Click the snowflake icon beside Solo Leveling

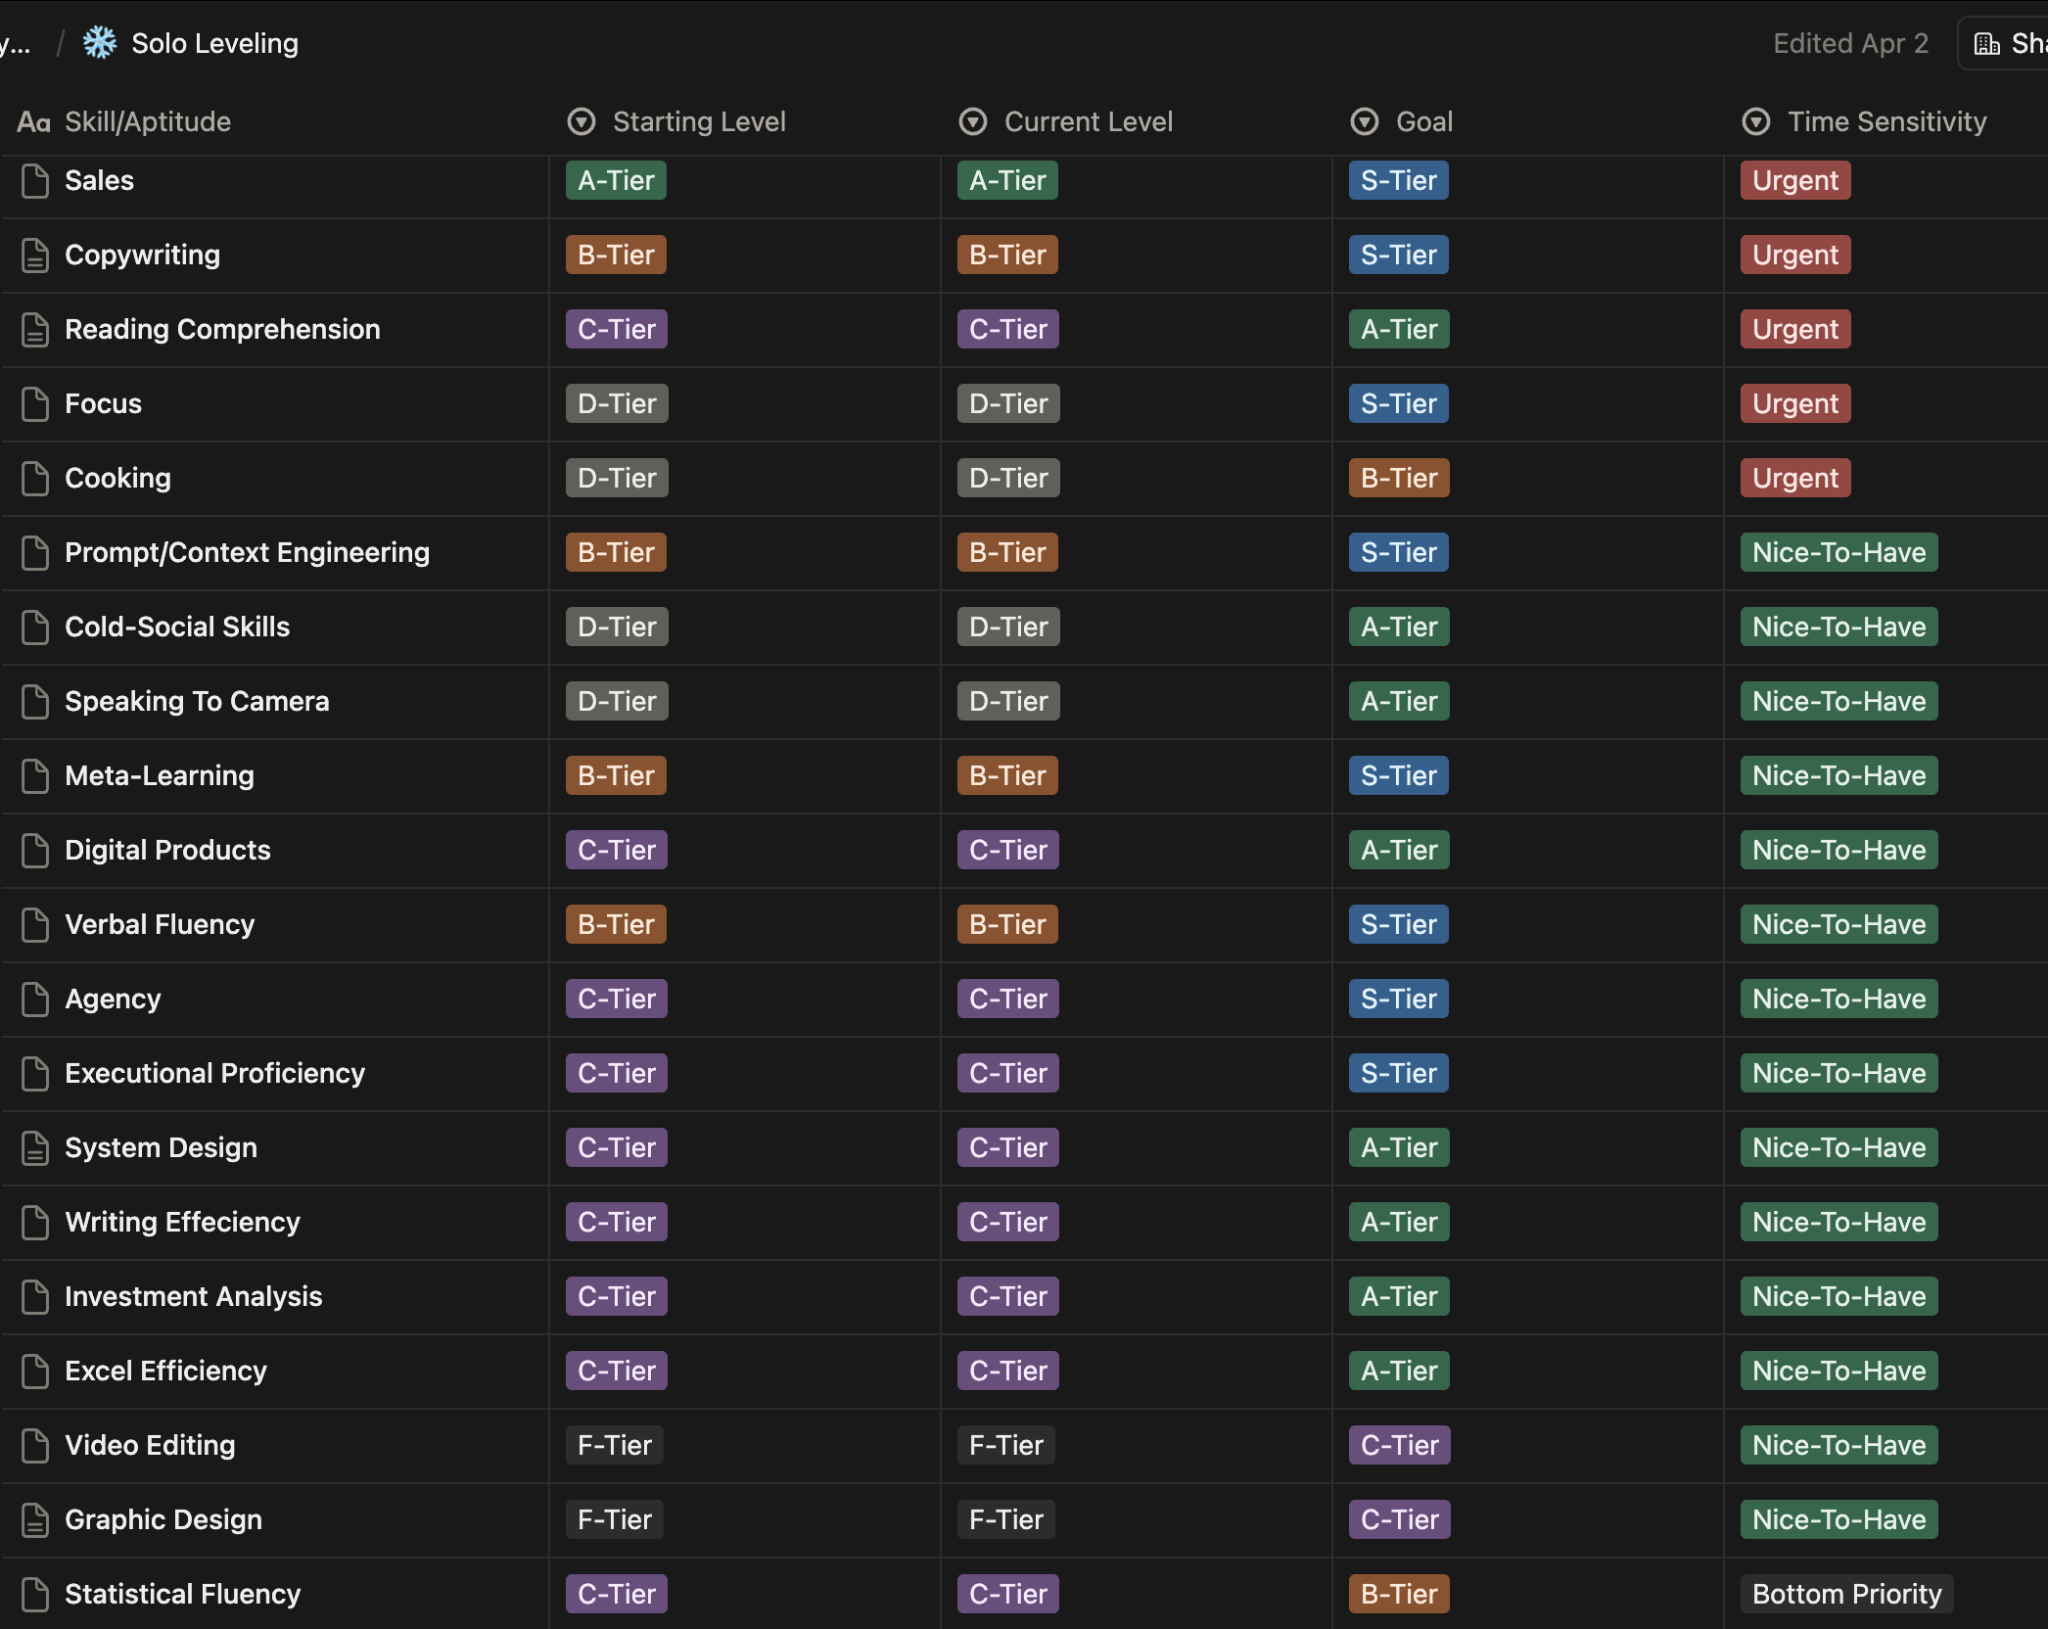click(100, 43)
